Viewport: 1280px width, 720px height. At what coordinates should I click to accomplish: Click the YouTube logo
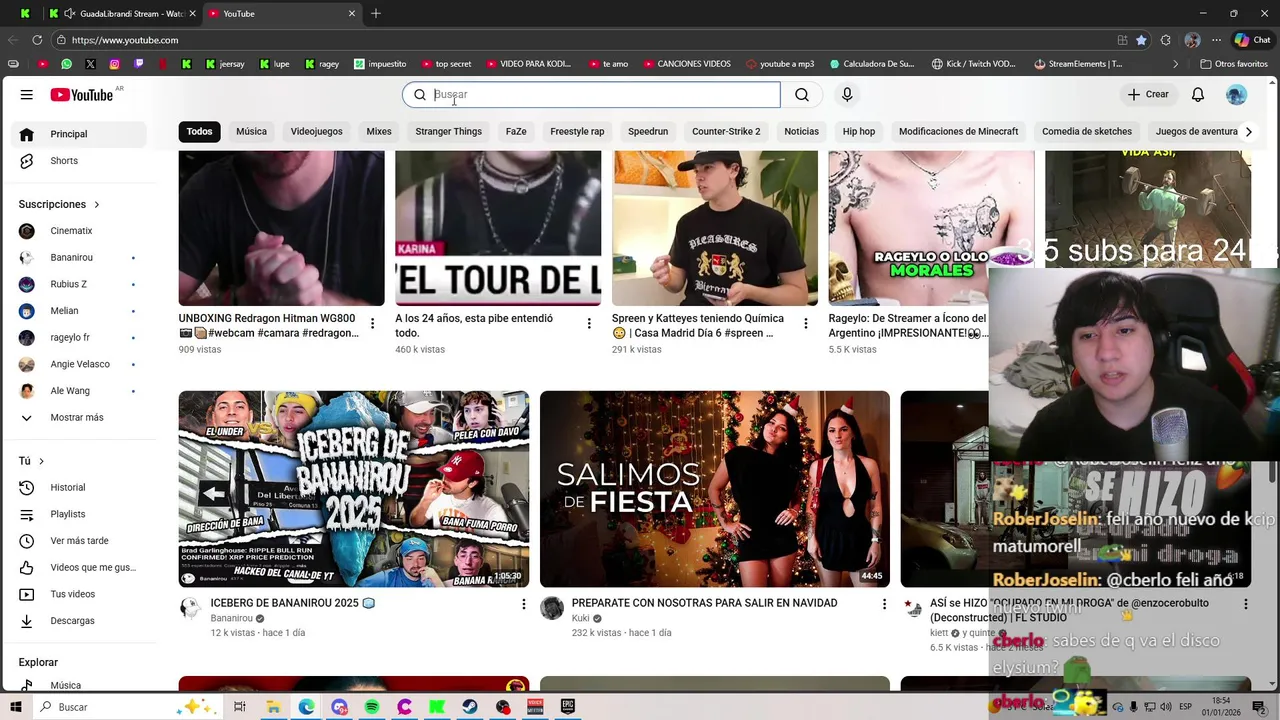point(82,94)
